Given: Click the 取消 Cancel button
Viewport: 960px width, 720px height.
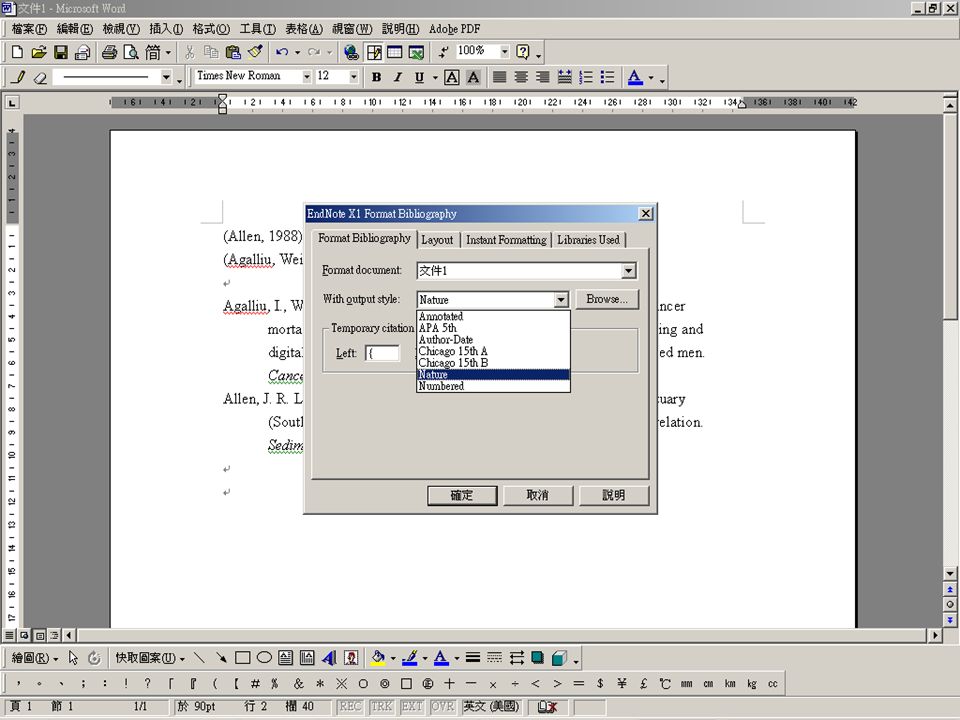Looking at the screenshot, I should click(538, 495).
